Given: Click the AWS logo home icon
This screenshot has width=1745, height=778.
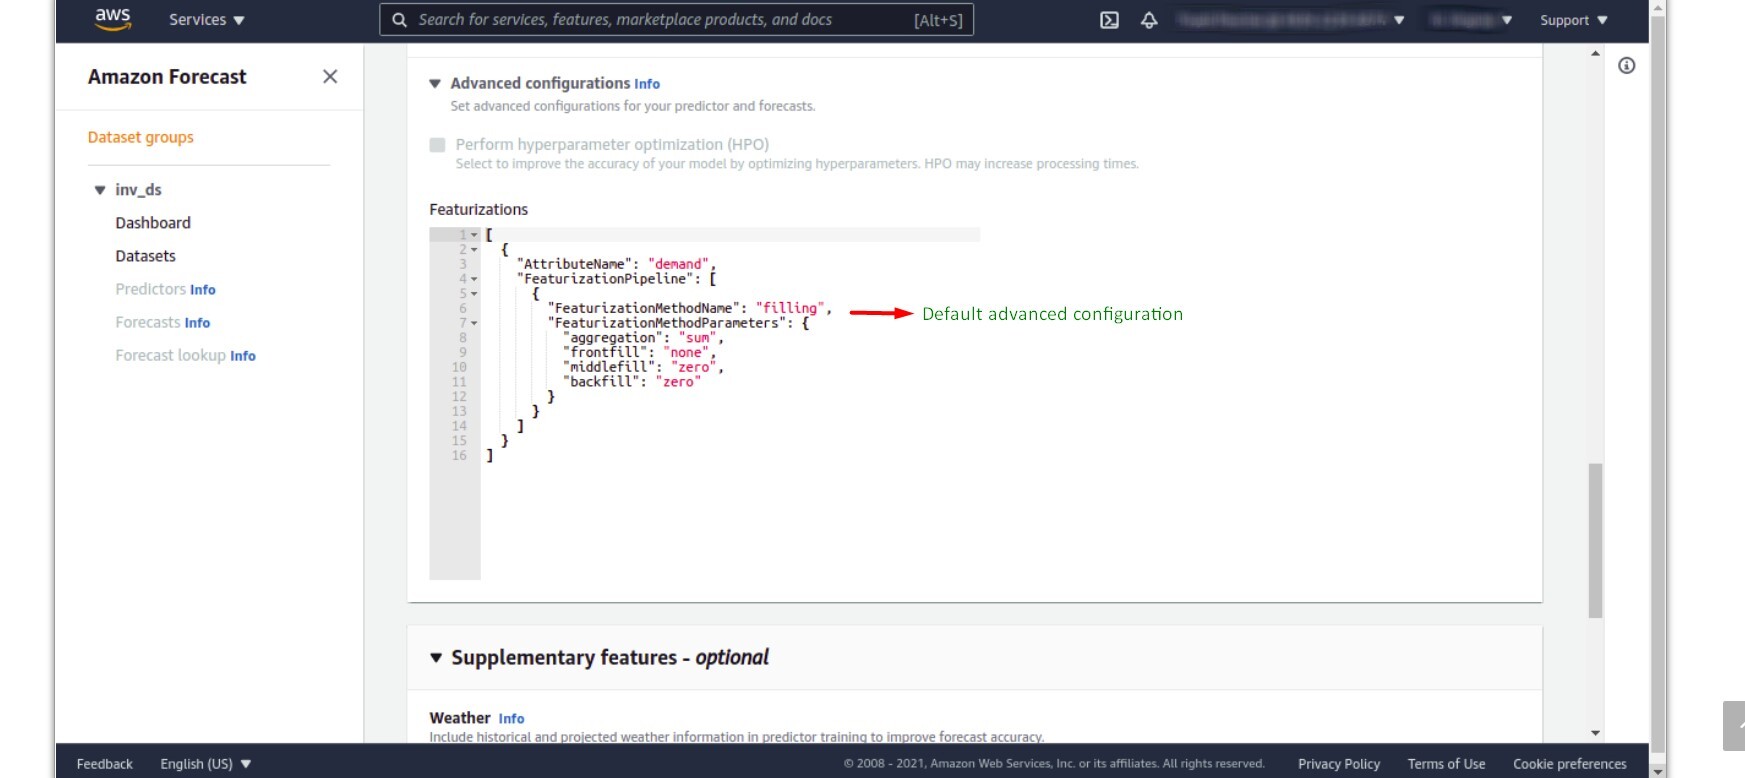Looking at the screenshot, I should 113,19.
